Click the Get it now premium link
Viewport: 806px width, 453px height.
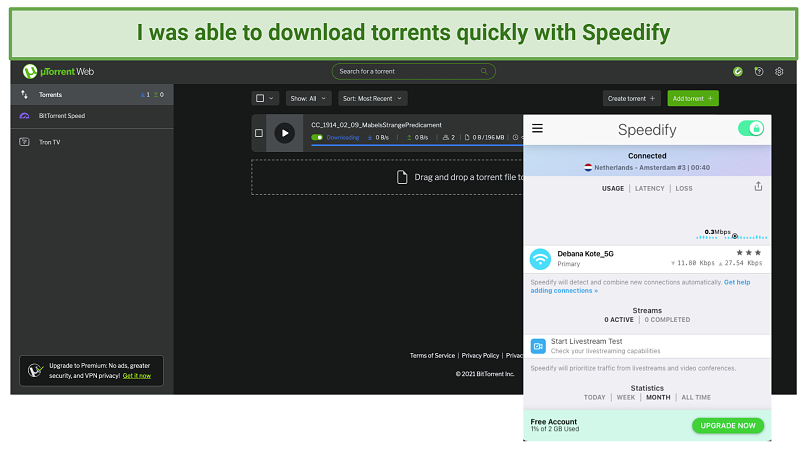(137, 376)
